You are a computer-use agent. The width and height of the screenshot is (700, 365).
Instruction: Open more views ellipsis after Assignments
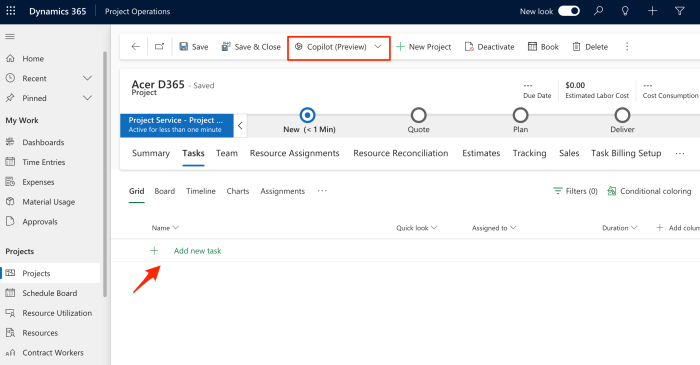322,191
